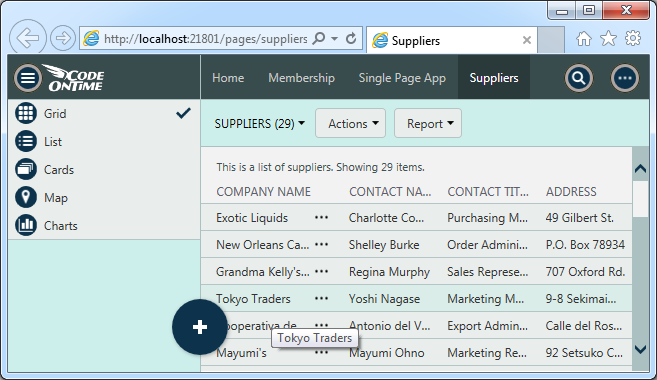Select the Shelley Burke contact cell
Viewport: 657px width, 380px height.
pos(384,245)
